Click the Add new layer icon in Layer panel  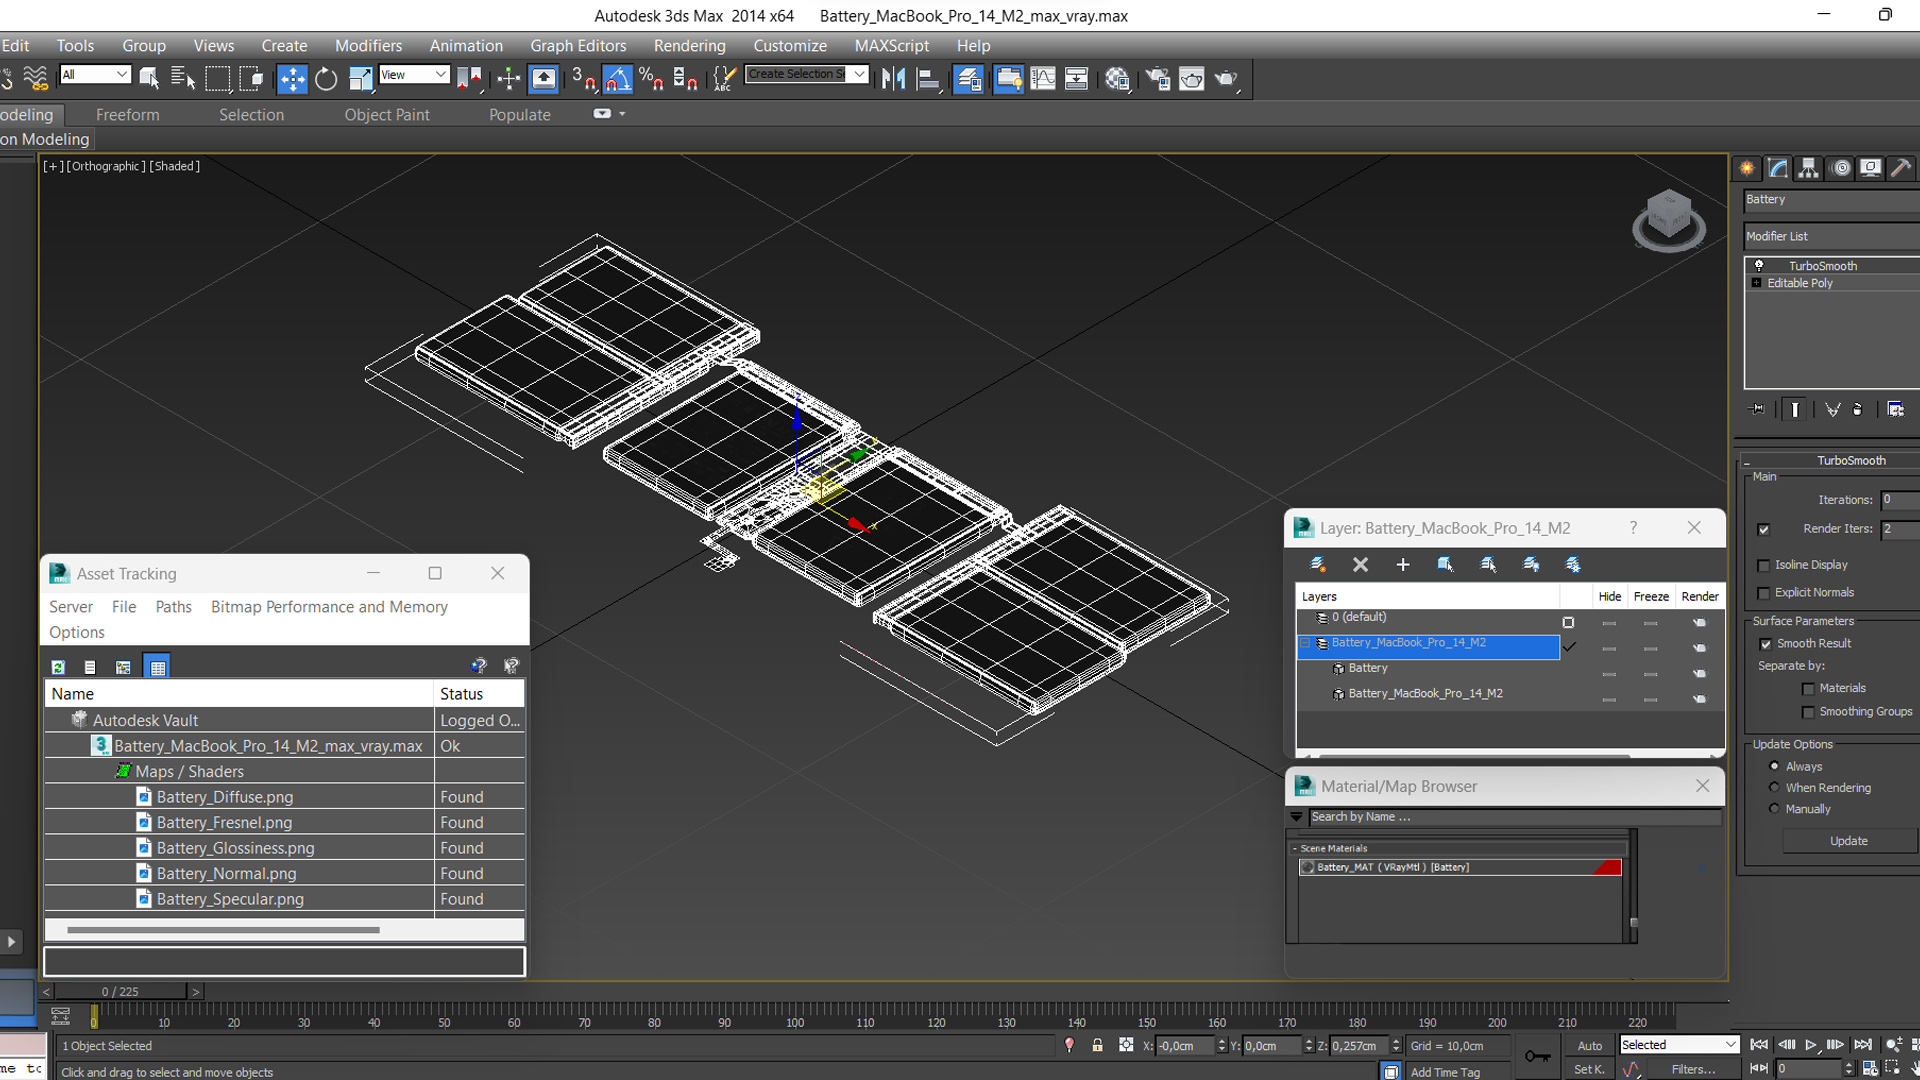pyautogui.click(x=1402, y=564)
